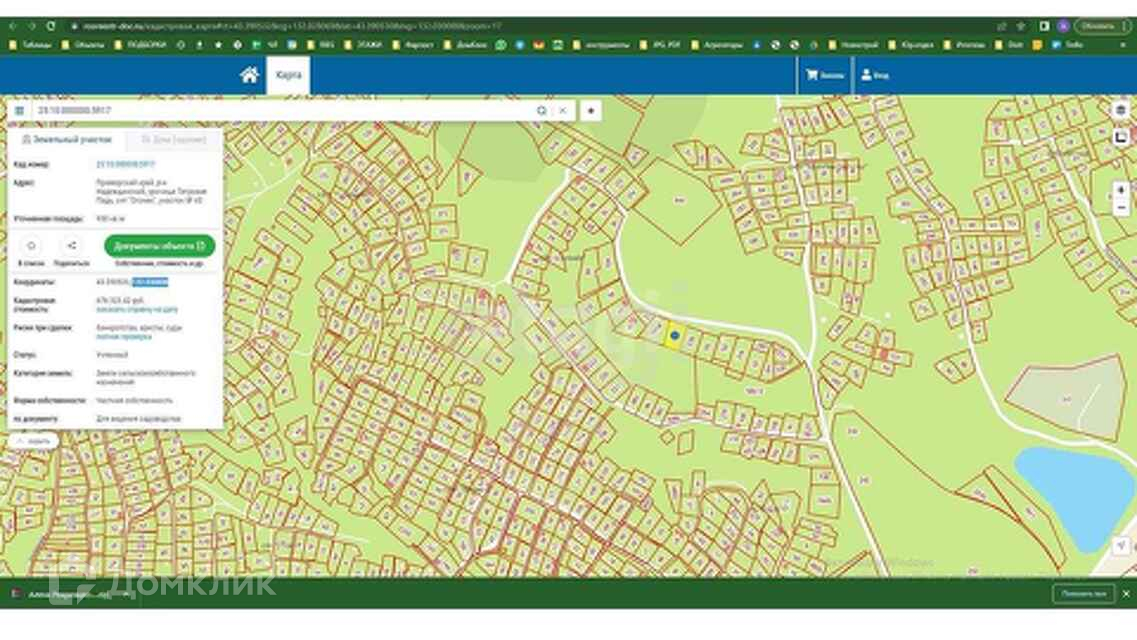Open Trello bookmark
The image size is (1137, 640).
point(1067,45)
